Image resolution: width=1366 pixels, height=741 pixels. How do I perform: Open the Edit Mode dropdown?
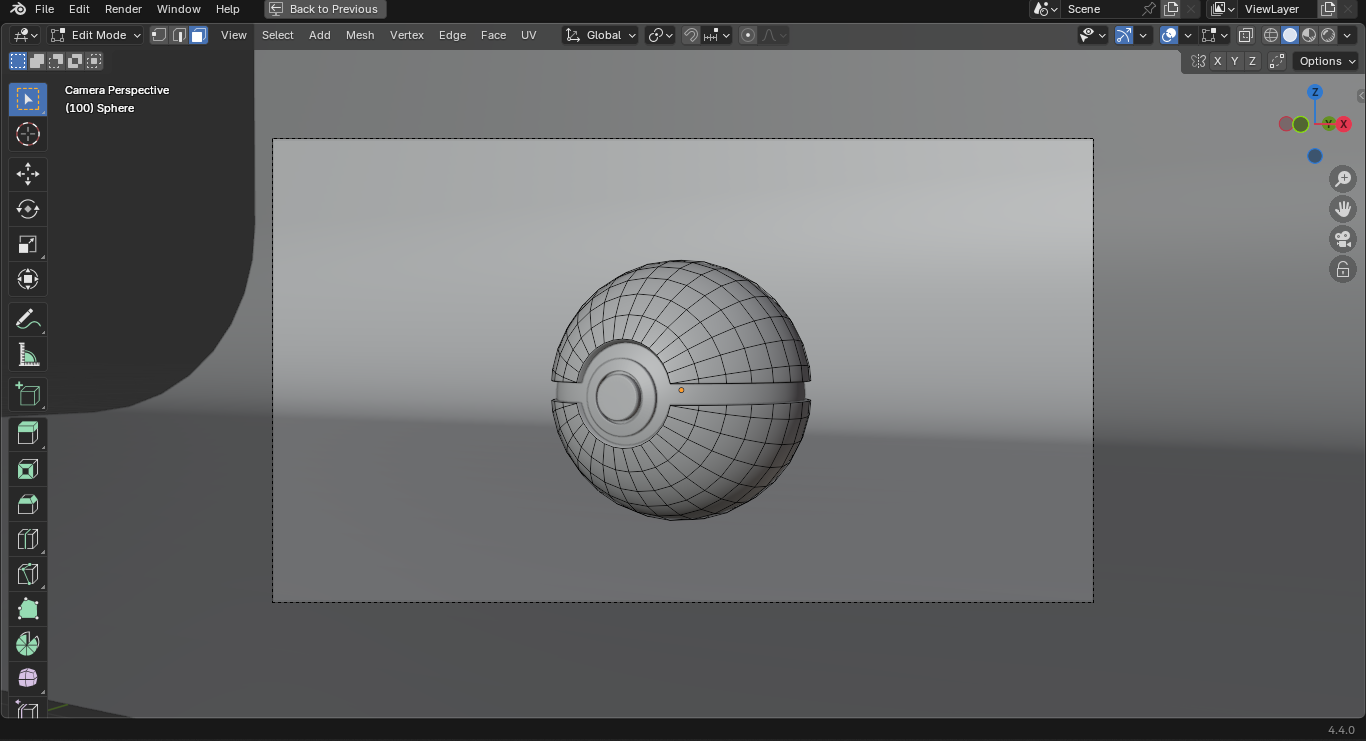[x=96, y=35]
